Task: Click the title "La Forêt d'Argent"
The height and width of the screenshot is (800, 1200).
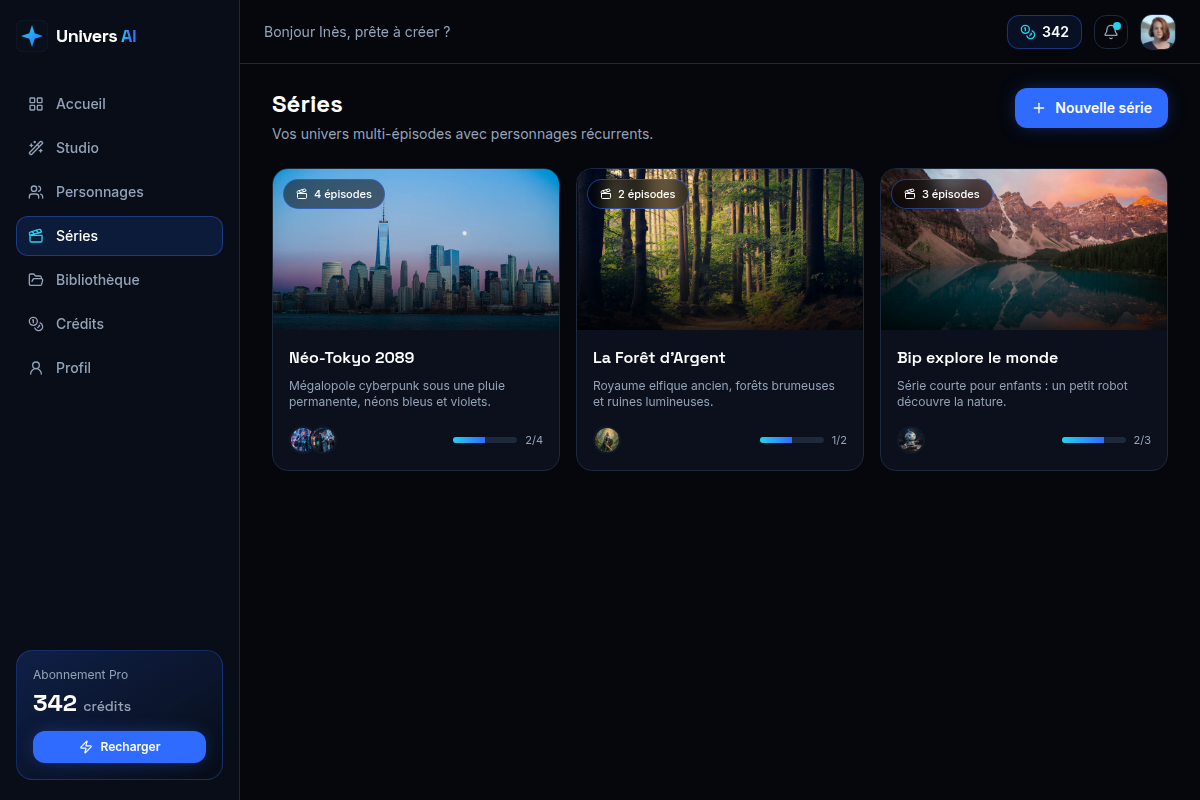Action: tap(659, 358)
